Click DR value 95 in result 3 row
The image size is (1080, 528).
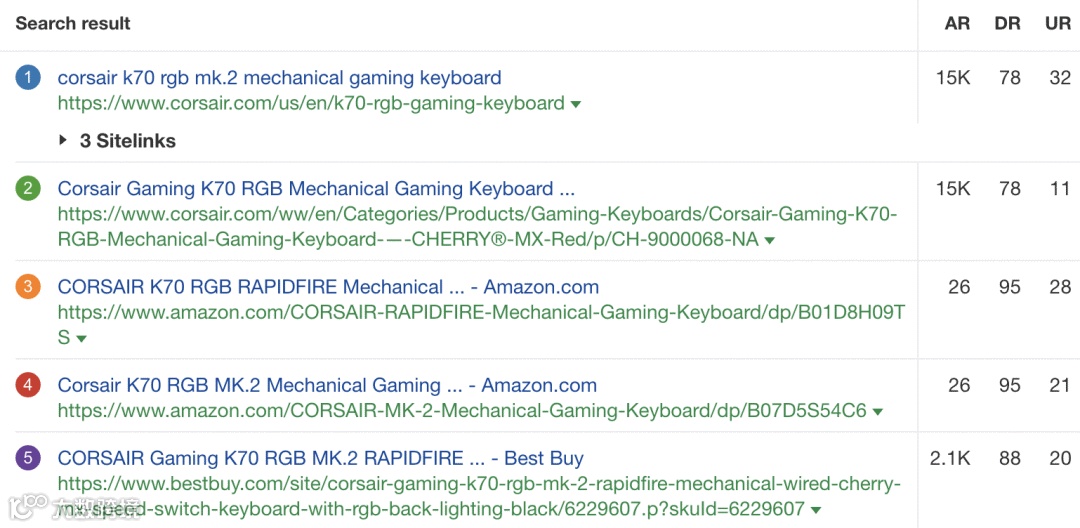point(1010,287)
